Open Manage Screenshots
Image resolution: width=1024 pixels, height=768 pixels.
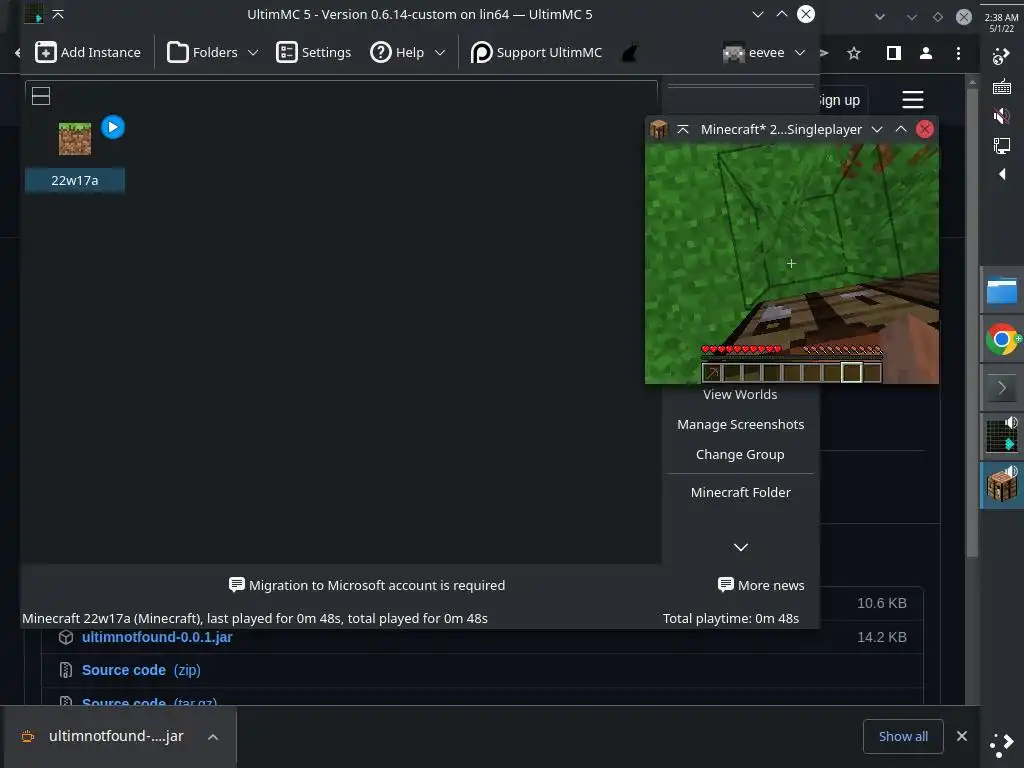click(x=741, y=424)
